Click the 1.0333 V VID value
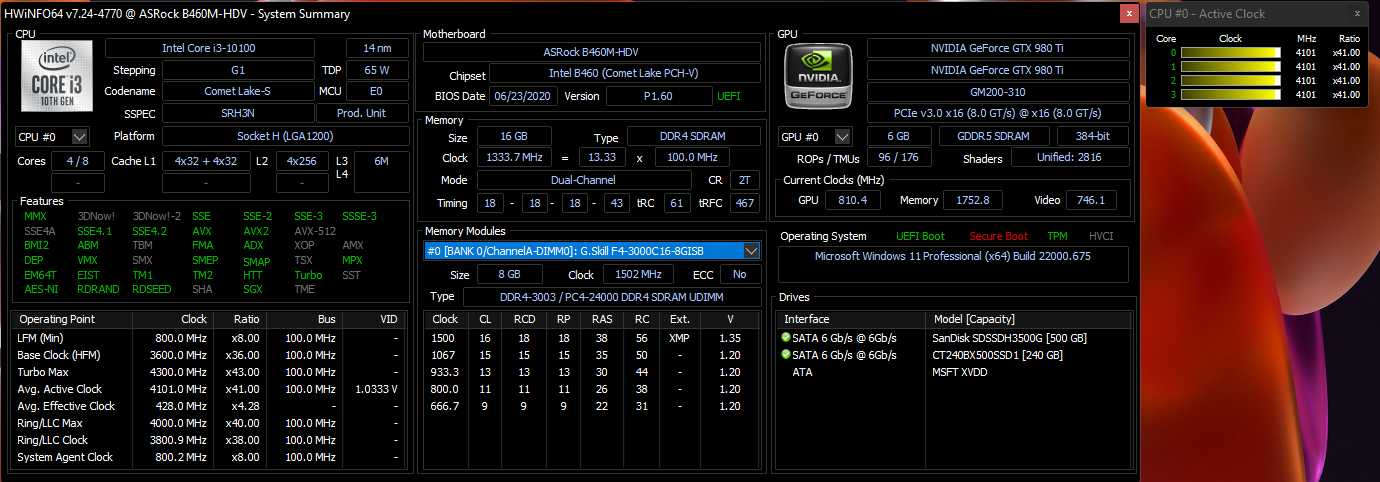The height and width of the screenshot is (482, 1380). (377, 389)
